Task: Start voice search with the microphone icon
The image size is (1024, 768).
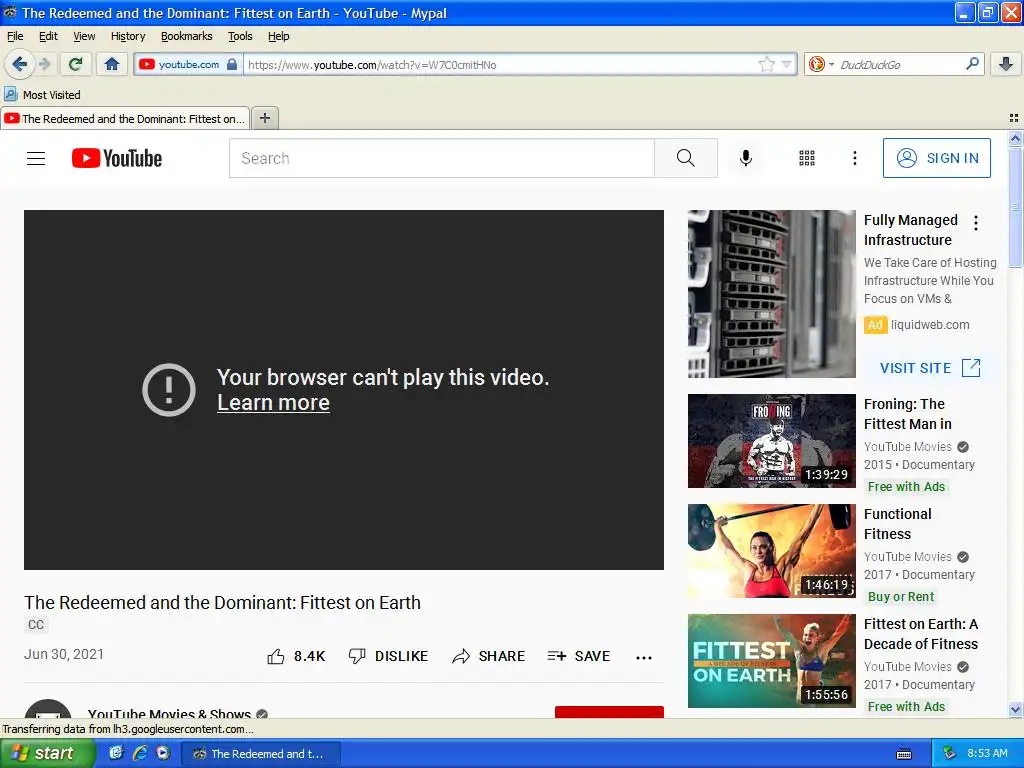Action: coord(746,158)
